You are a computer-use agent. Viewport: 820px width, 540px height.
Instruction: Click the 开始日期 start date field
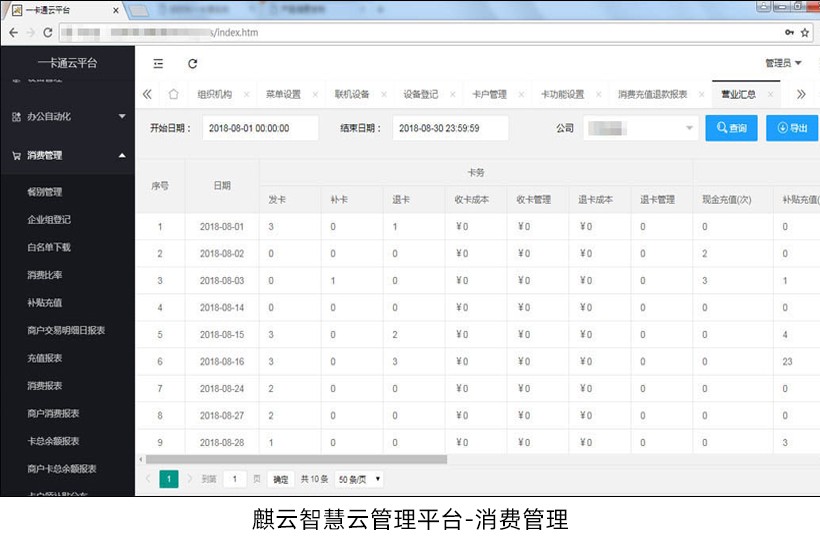pyautogui.click(x=260, y=128)
